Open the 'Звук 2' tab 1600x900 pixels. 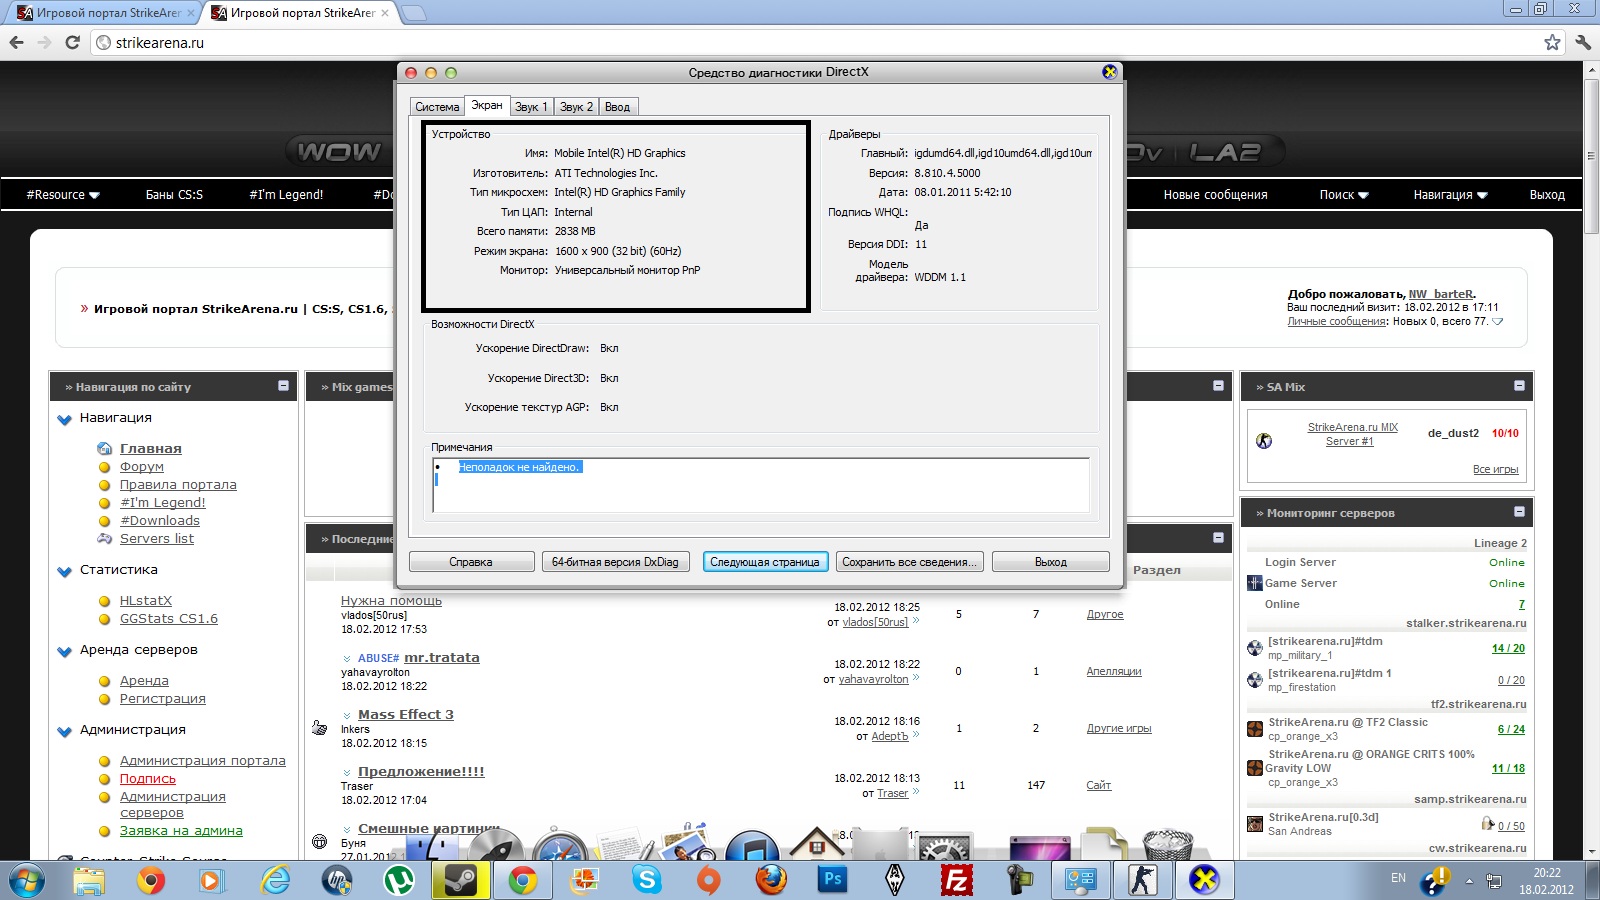point(576,107)
